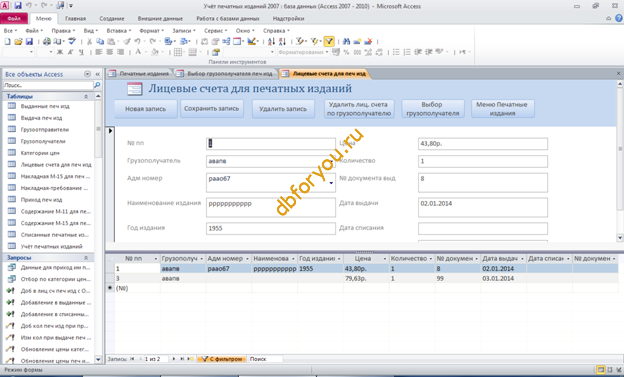Open the Цена column header dropdown in datasheet
The height and width of the screenshot is (377, 624).
[385, 259]
